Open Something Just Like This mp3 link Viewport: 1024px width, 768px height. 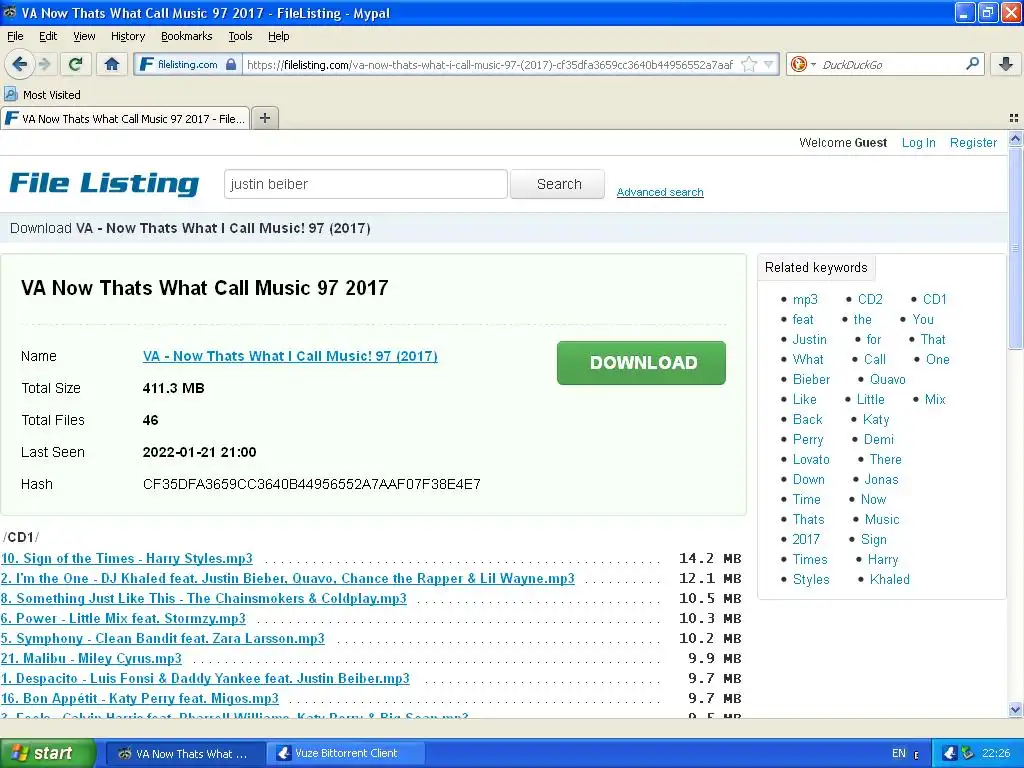pos(204,598)
